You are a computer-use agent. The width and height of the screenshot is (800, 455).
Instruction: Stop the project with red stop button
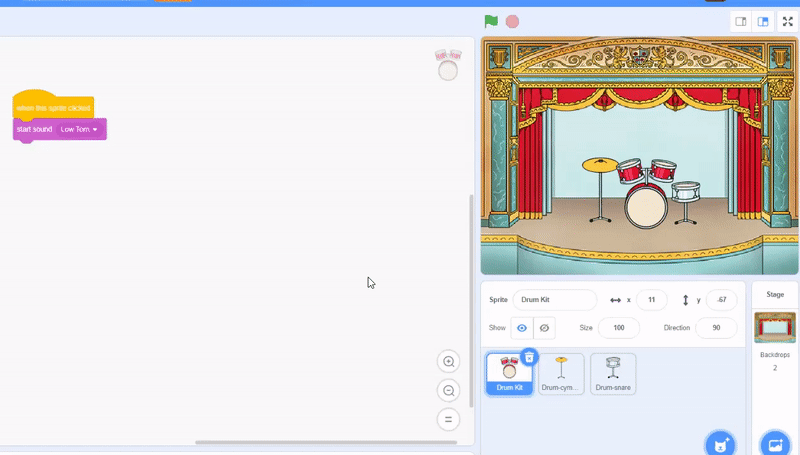coord(512,21)
